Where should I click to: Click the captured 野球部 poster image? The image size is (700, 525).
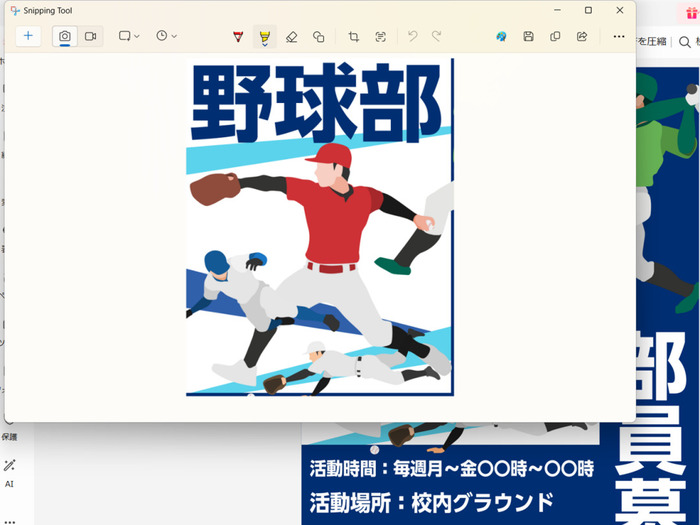(x=320, y=227)
